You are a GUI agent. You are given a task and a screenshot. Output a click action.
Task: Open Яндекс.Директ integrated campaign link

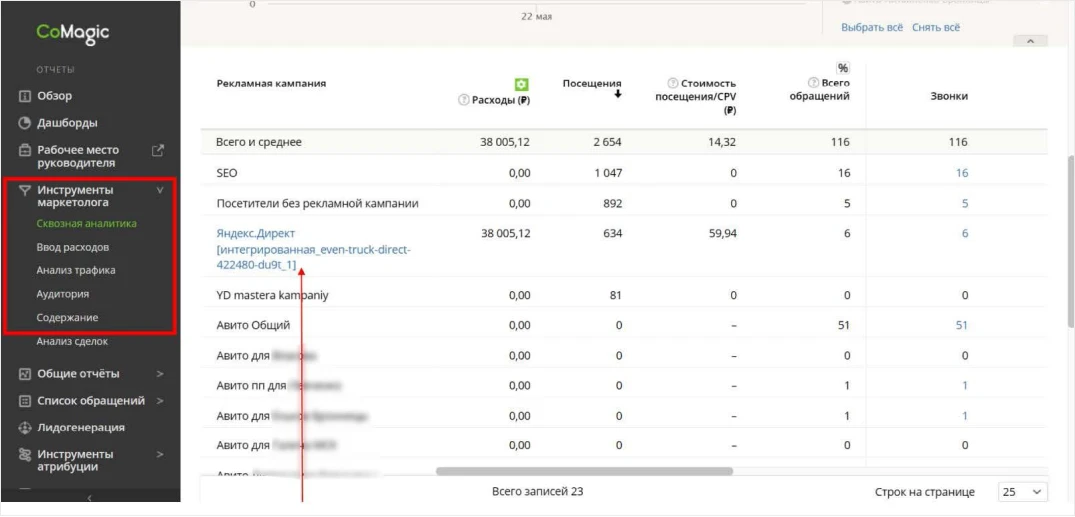coord(313,250)
